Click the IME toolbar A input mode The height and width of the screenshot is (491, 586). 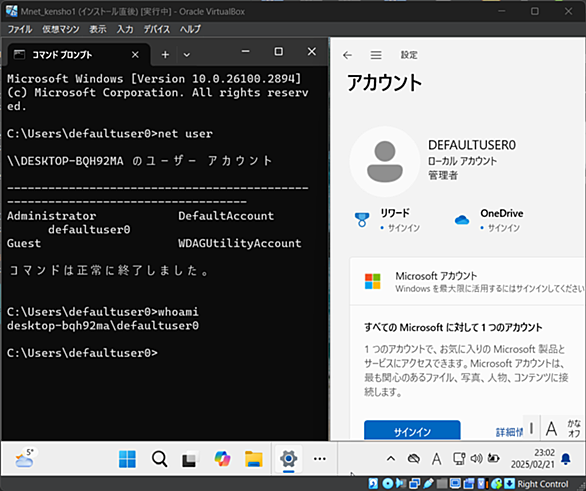tap(551, 429)
